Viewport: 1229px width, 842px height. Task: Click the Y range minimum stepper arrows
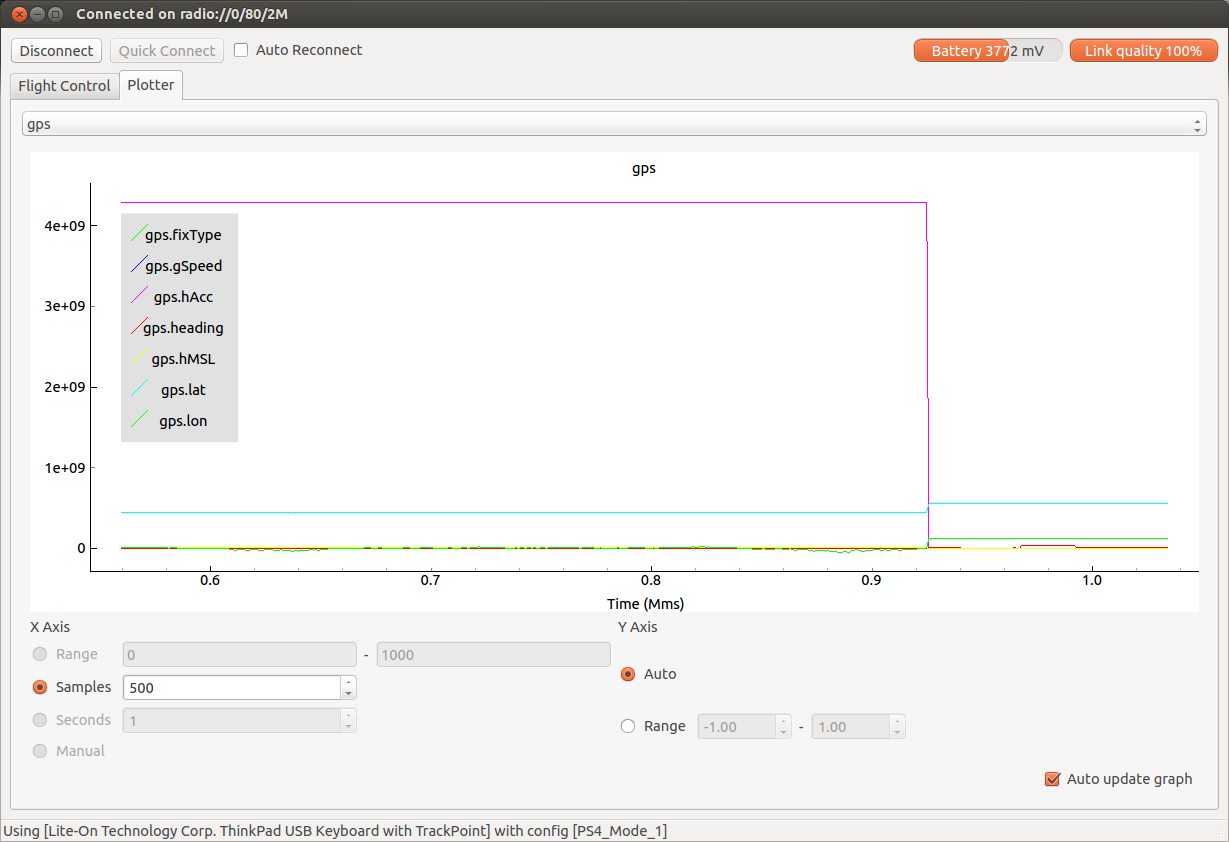point(784,727)
